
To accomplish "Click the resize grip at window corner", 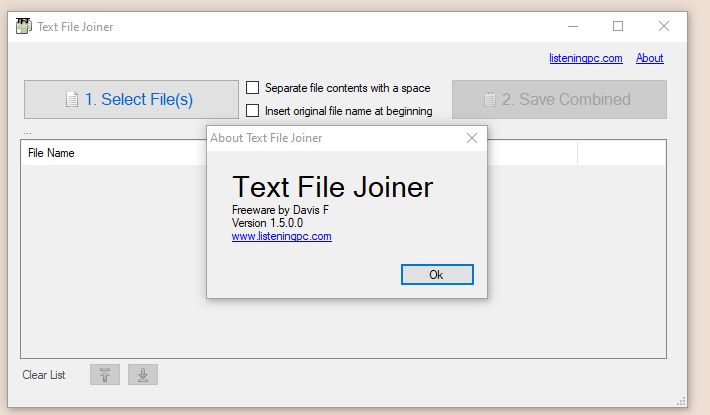I will click(x=681, y=401).
